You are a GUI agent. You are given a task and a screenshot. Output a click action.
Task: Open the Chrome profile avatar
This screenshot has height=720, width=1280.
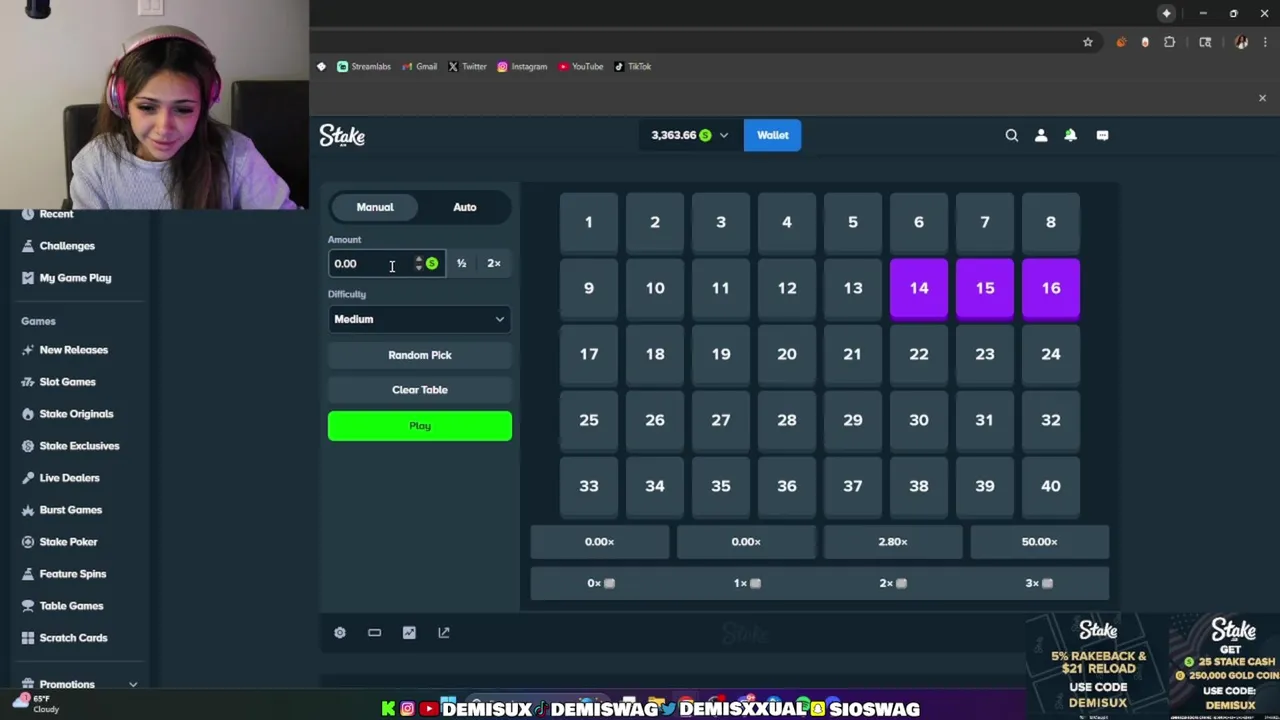coord(1241,42)
